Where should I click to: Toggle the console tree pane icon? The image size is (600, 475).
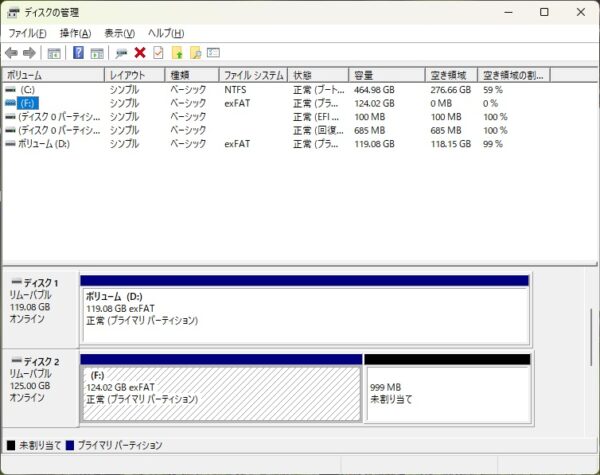tap(54, 53)
